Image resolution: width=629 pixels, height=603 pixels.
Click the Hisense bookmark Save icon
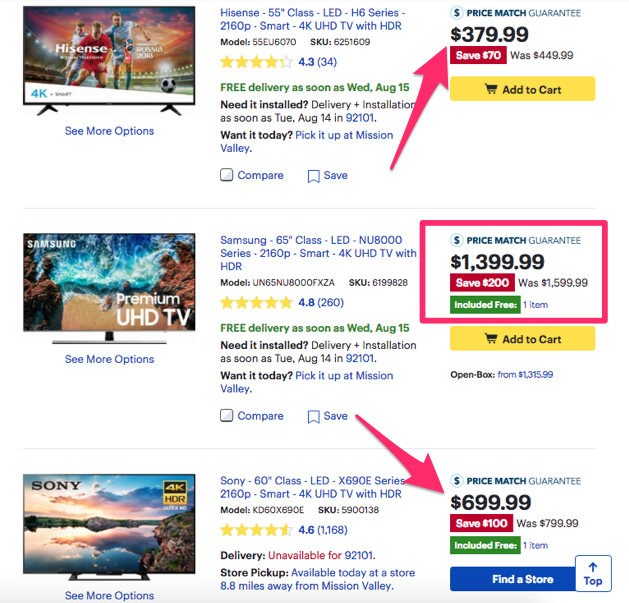[x=313, y=176]
